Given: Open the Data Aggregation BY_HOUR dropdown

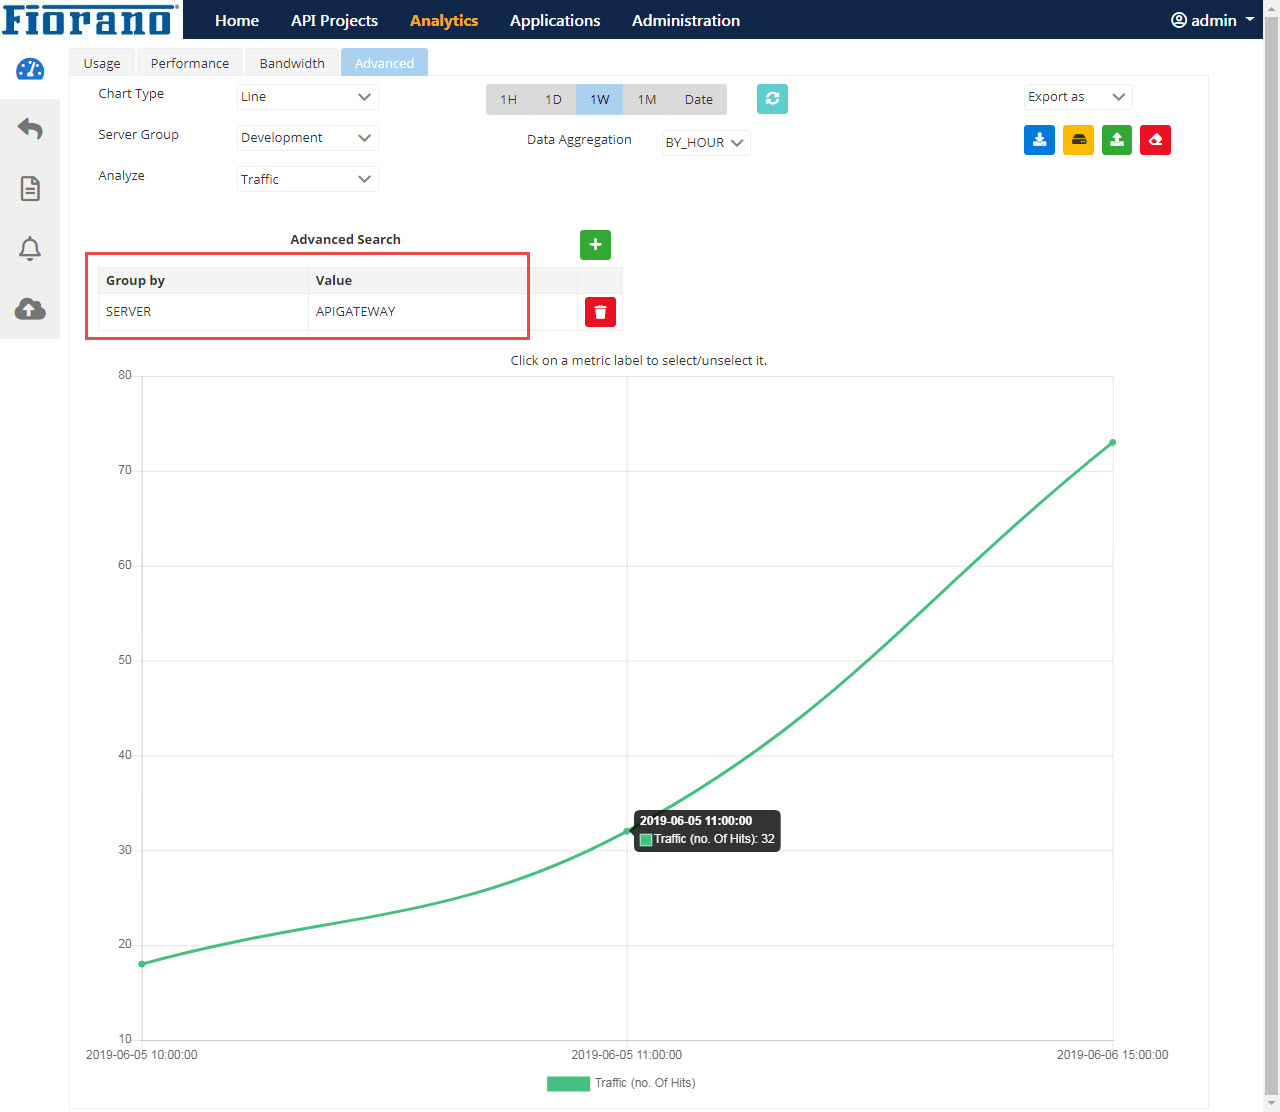Looking at the screenshot, I should [706, 143].
